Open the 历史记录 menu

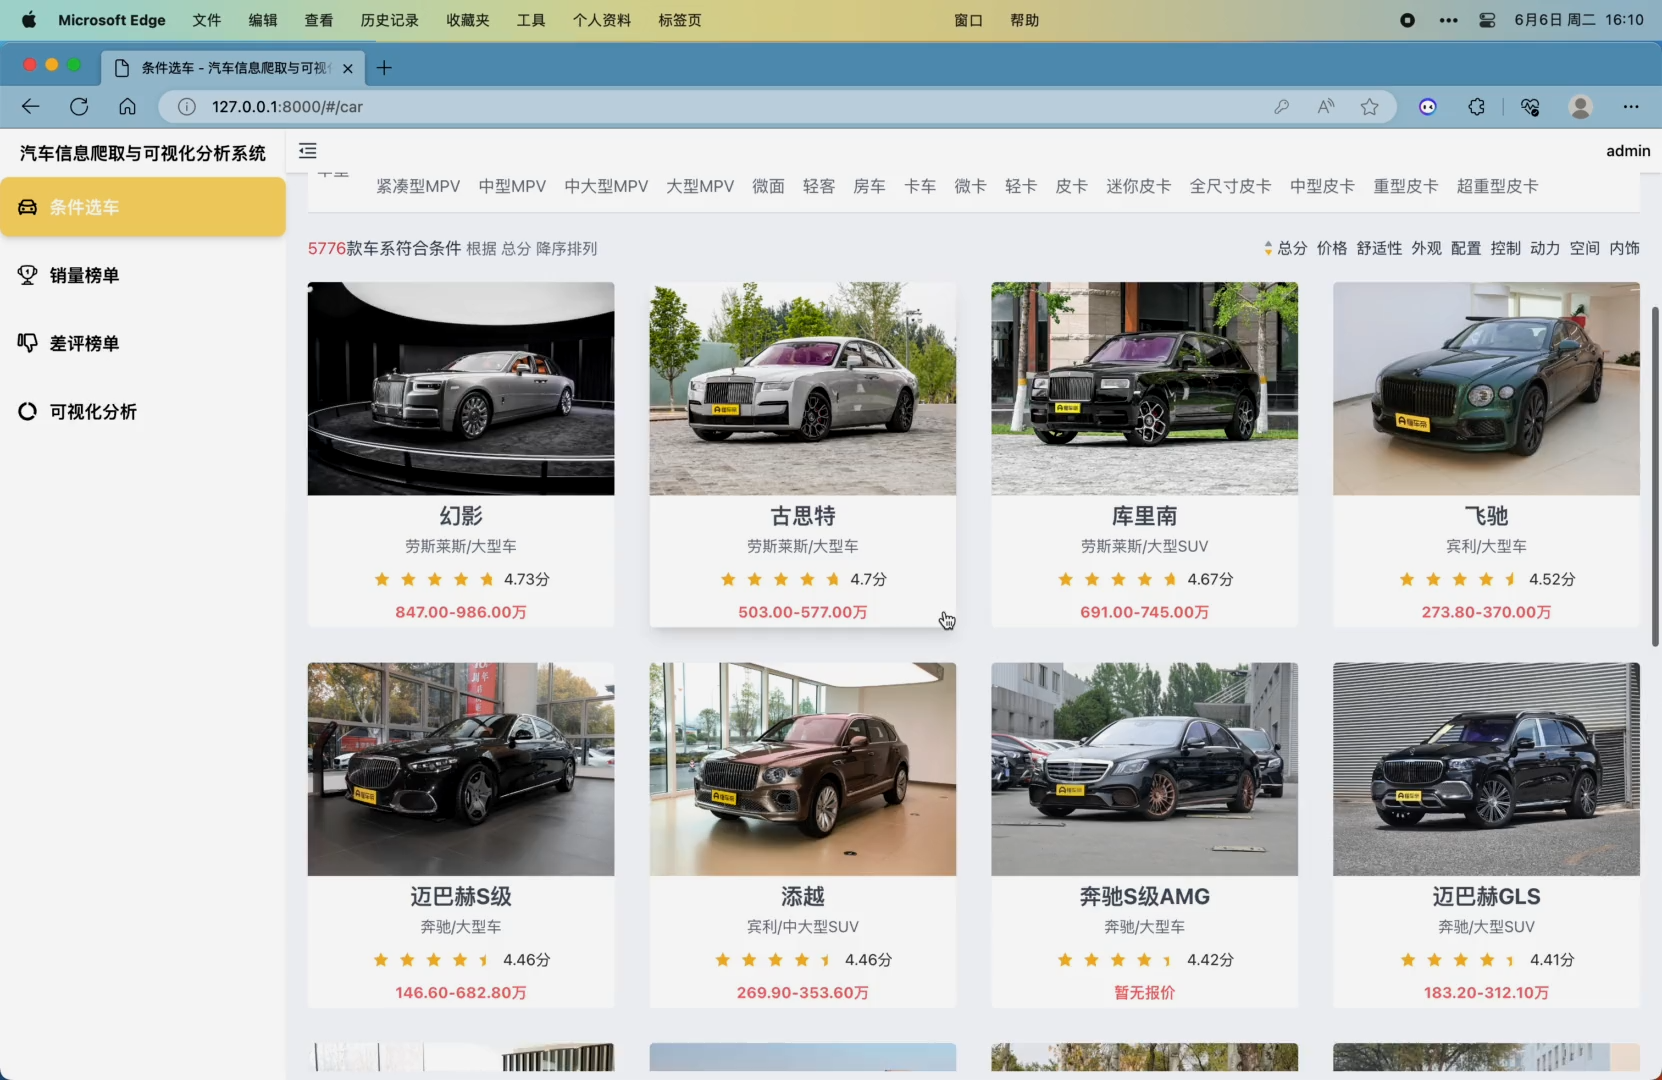click(x=390, y=20)
